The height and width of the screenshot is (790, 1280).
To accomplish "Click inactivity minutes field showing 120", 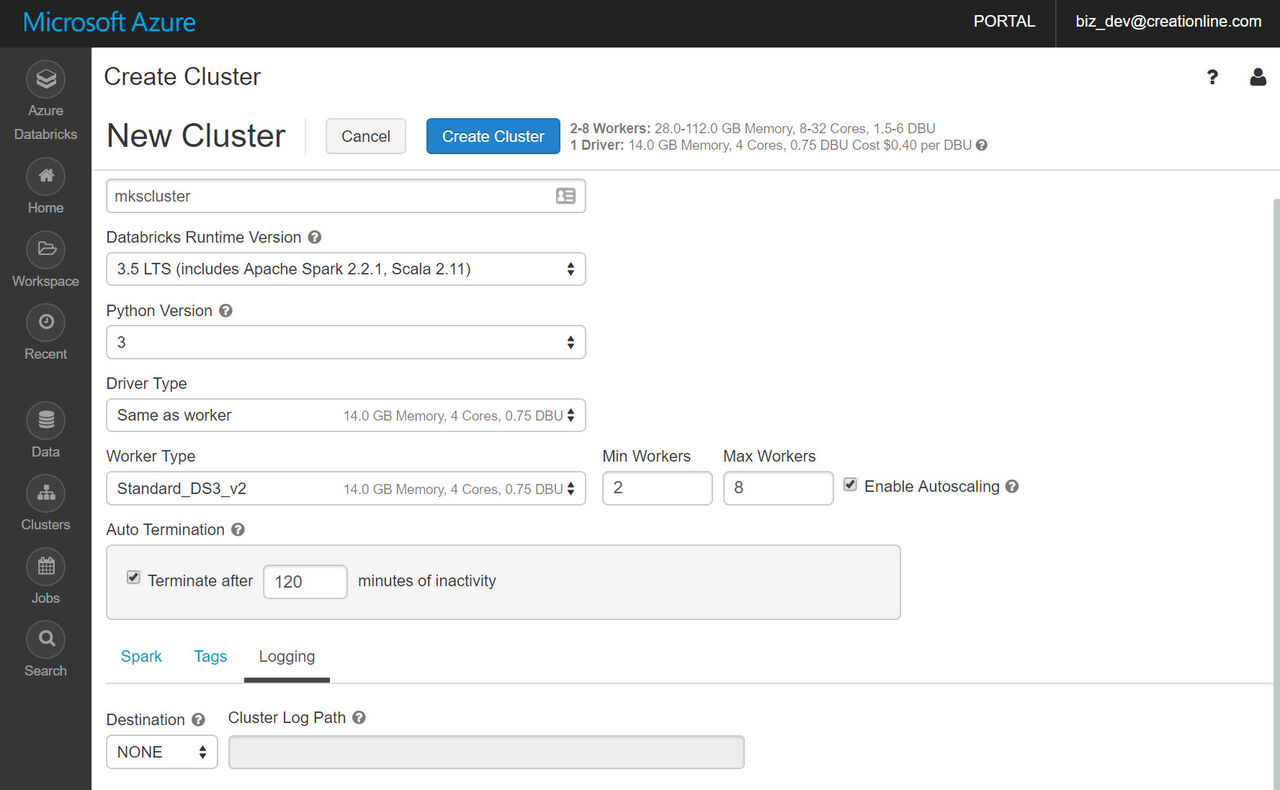I will click(305, 582).
